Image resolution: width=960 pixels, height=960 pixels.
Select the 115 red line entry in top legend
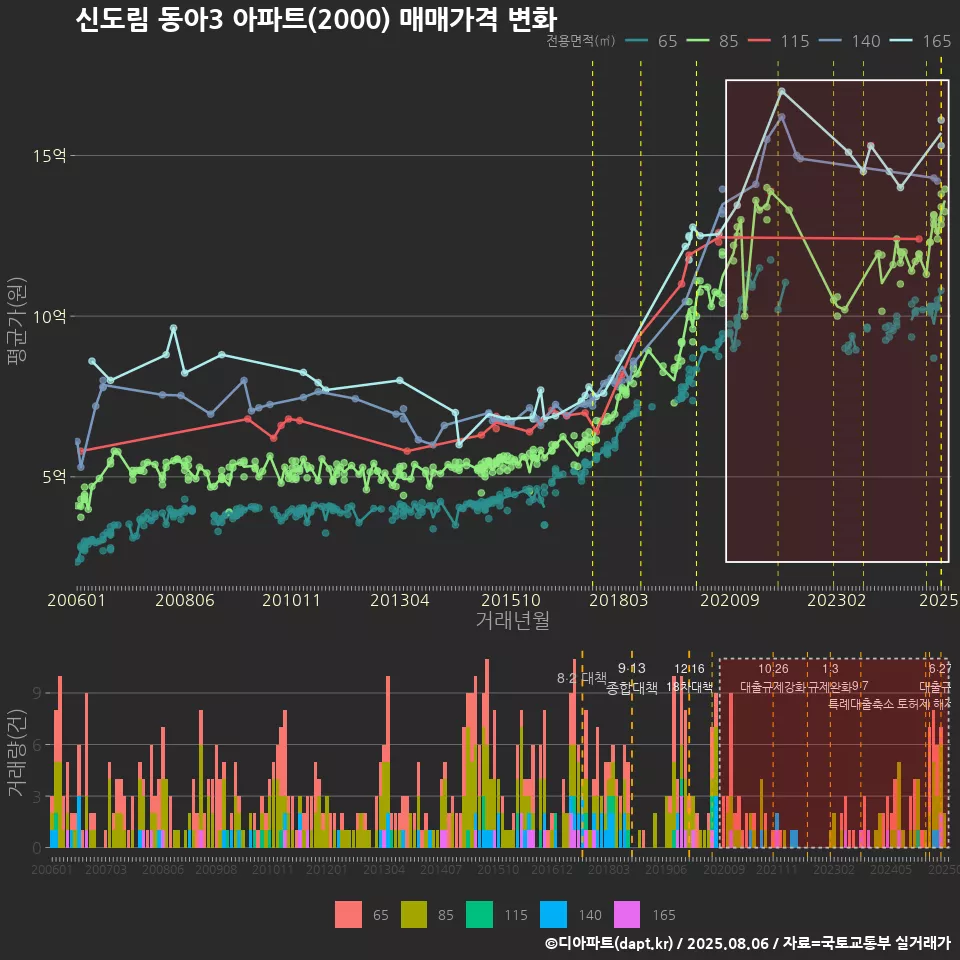tap(779, 41)
